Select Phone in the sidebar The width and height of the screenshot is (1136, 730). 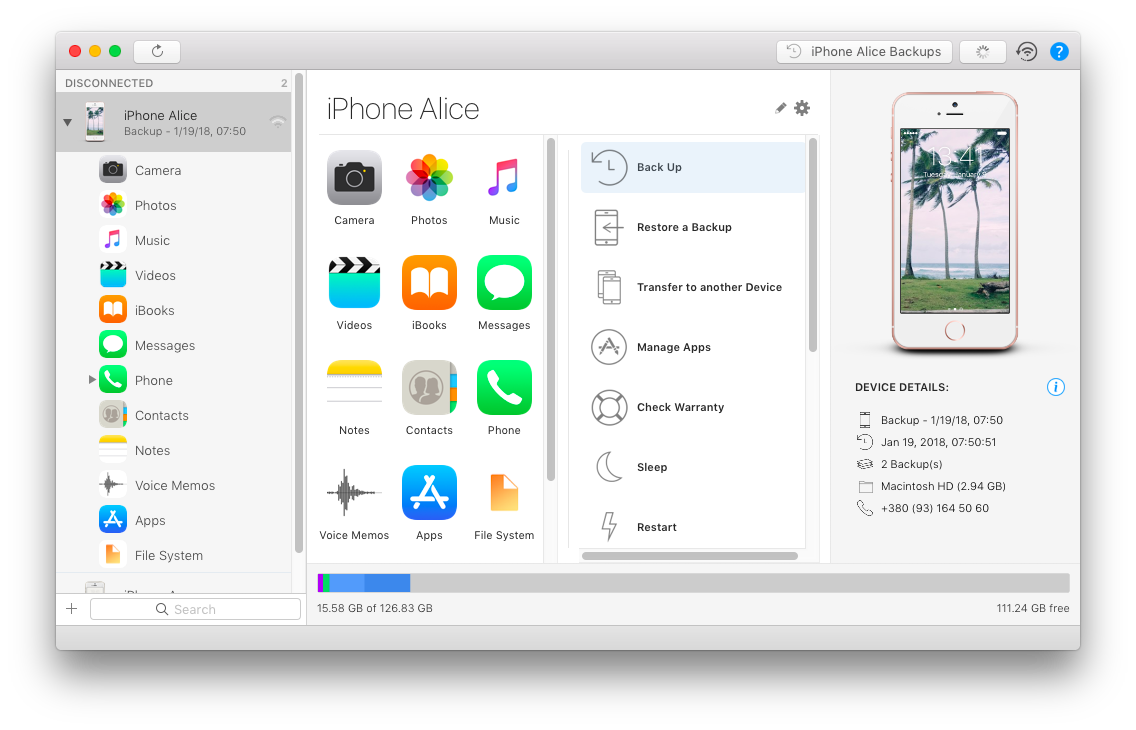(174, 380)
